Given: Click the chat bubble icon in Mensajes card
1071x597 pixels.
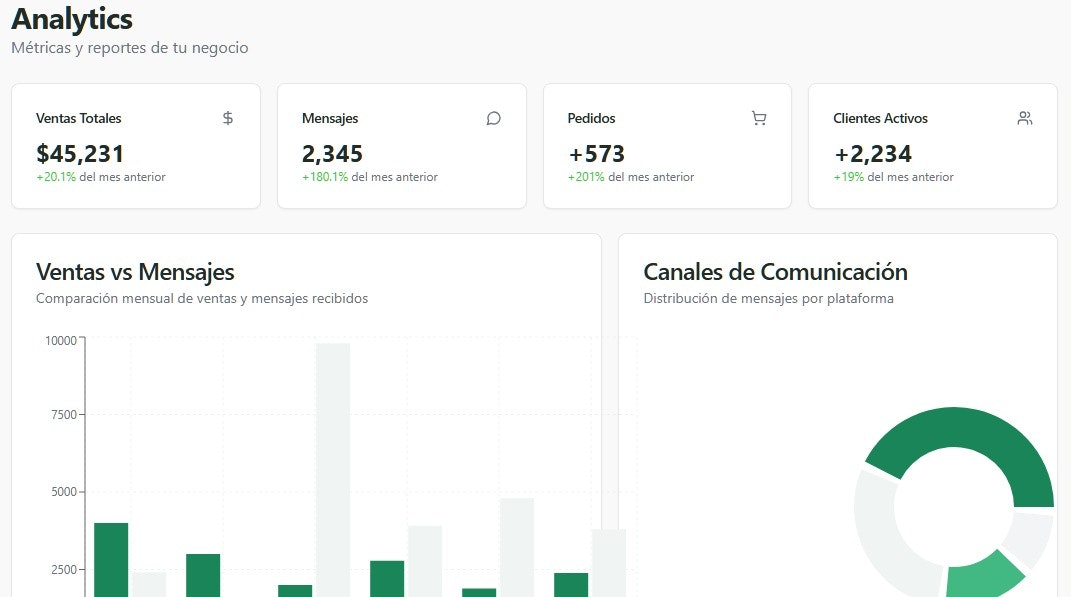Looking at the screenshot, I should point(493,118).
